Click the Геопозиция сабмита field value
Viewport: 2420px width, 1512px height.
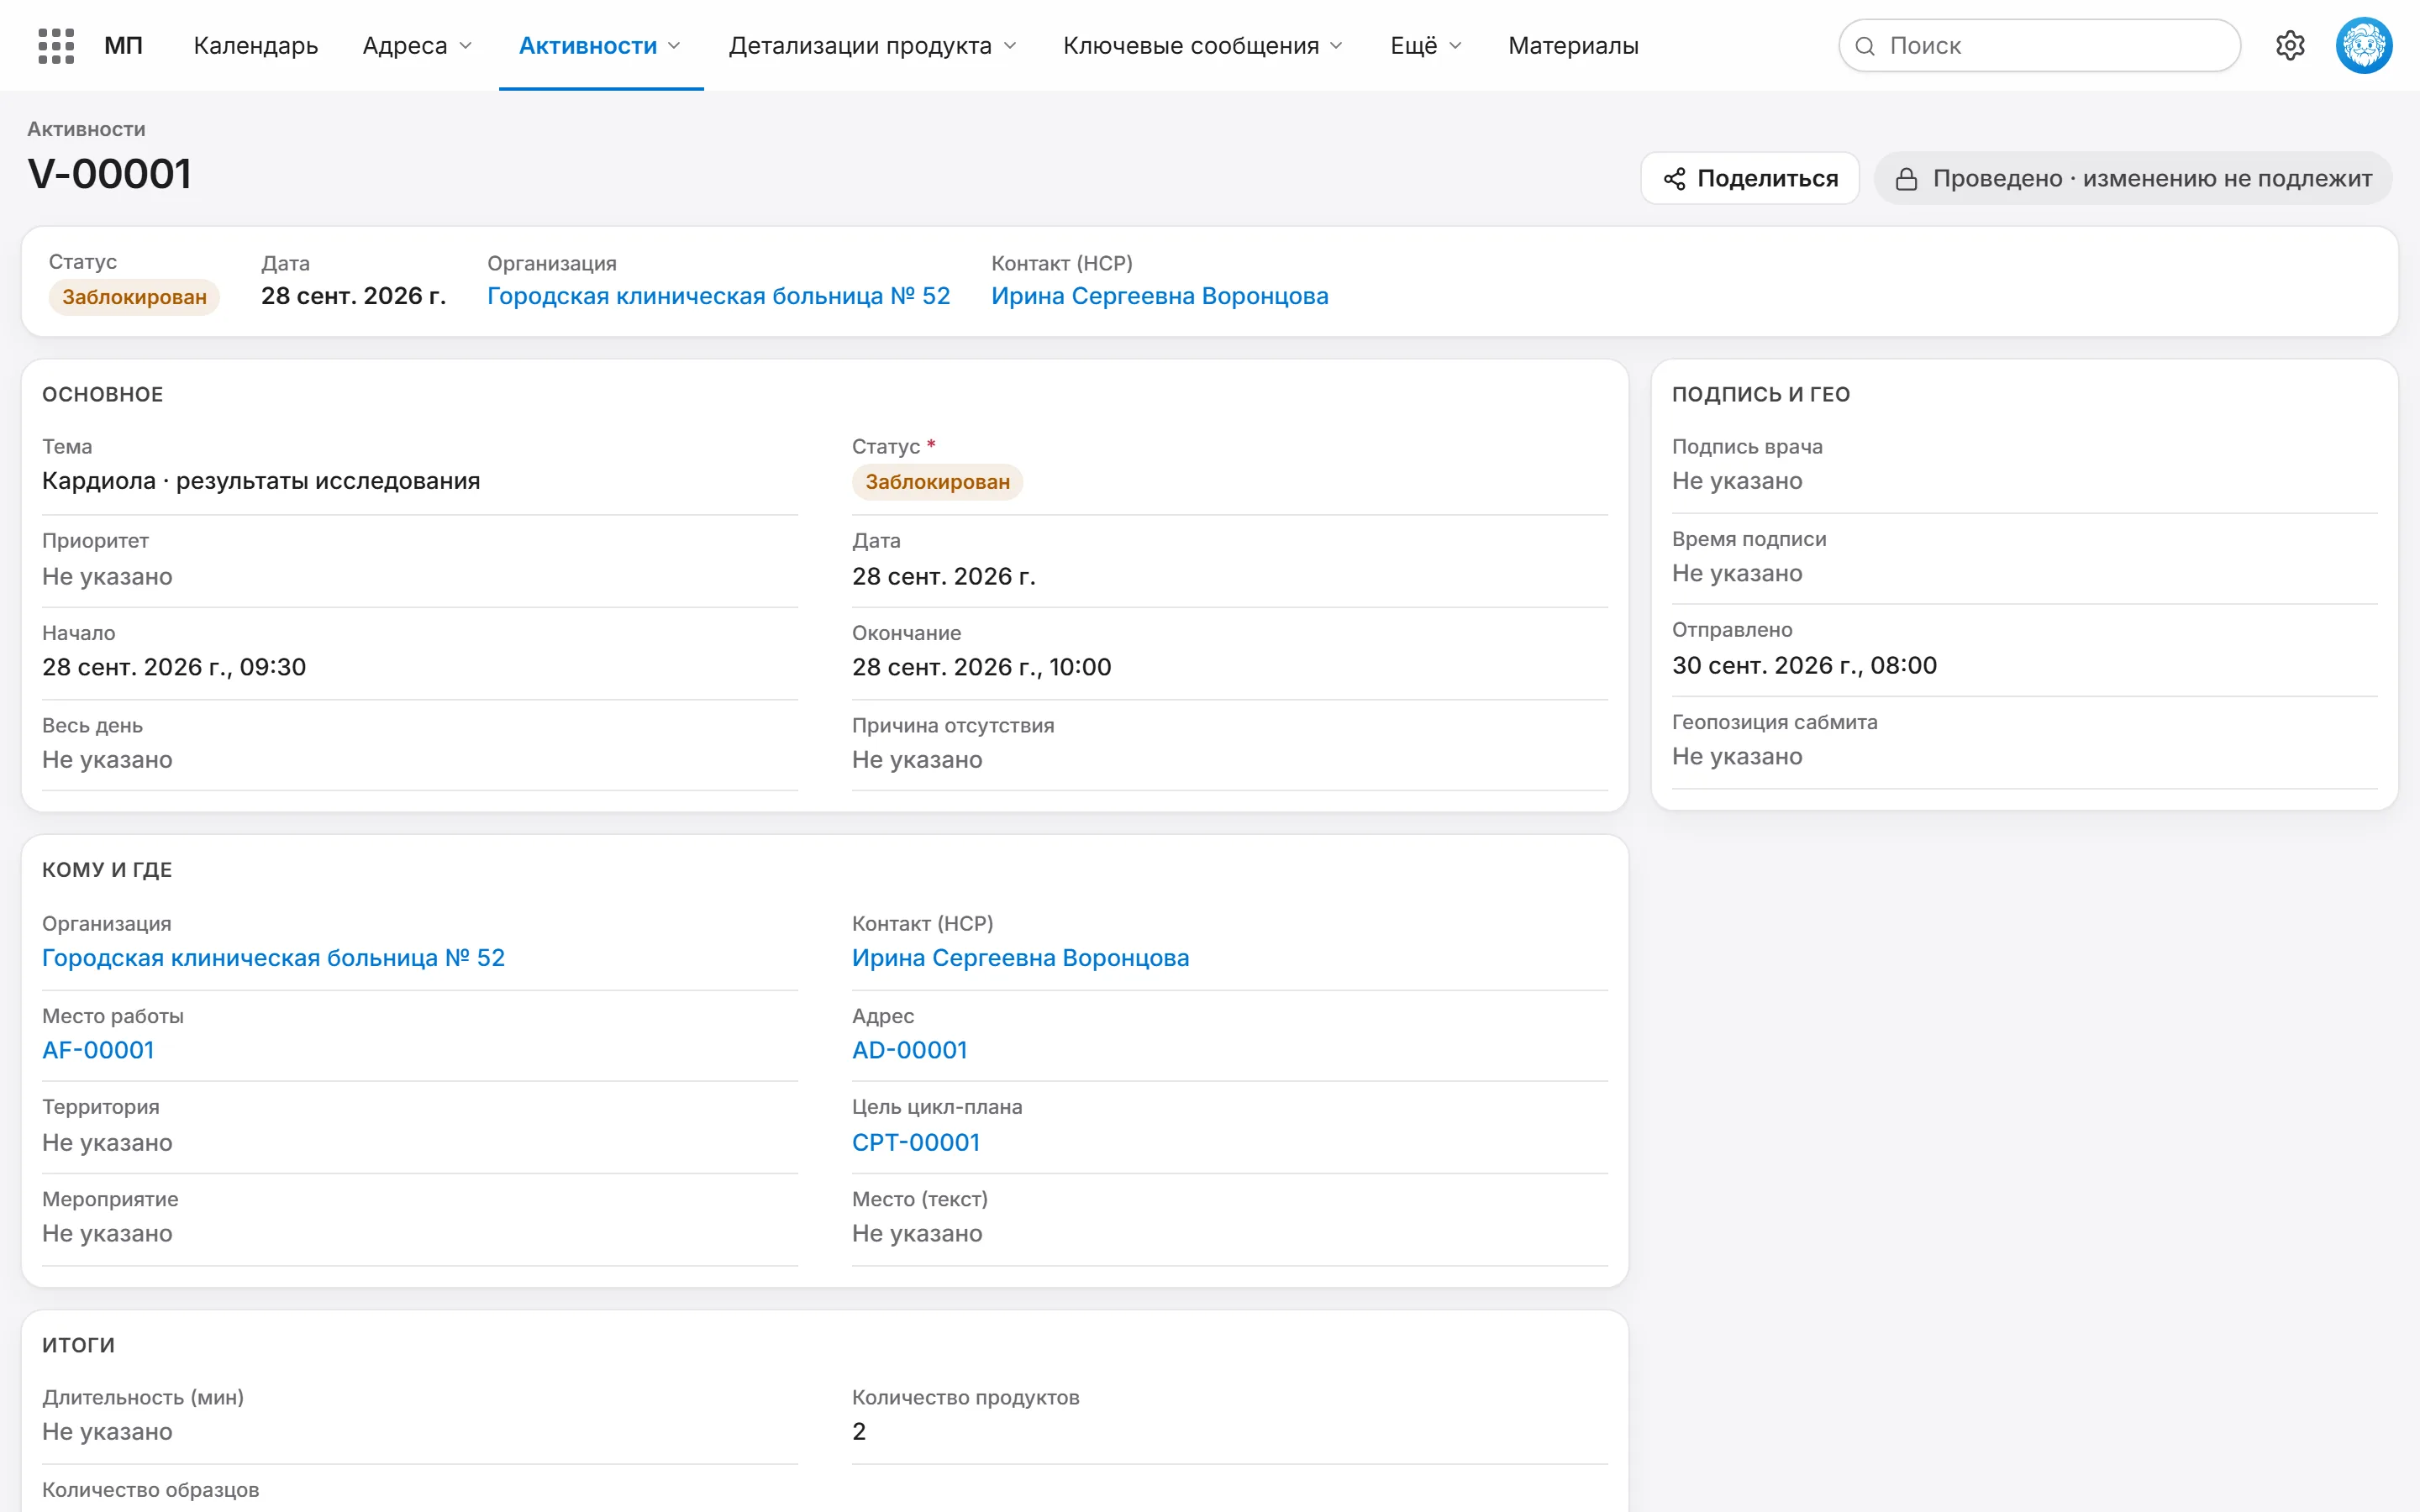(1737, 756)
